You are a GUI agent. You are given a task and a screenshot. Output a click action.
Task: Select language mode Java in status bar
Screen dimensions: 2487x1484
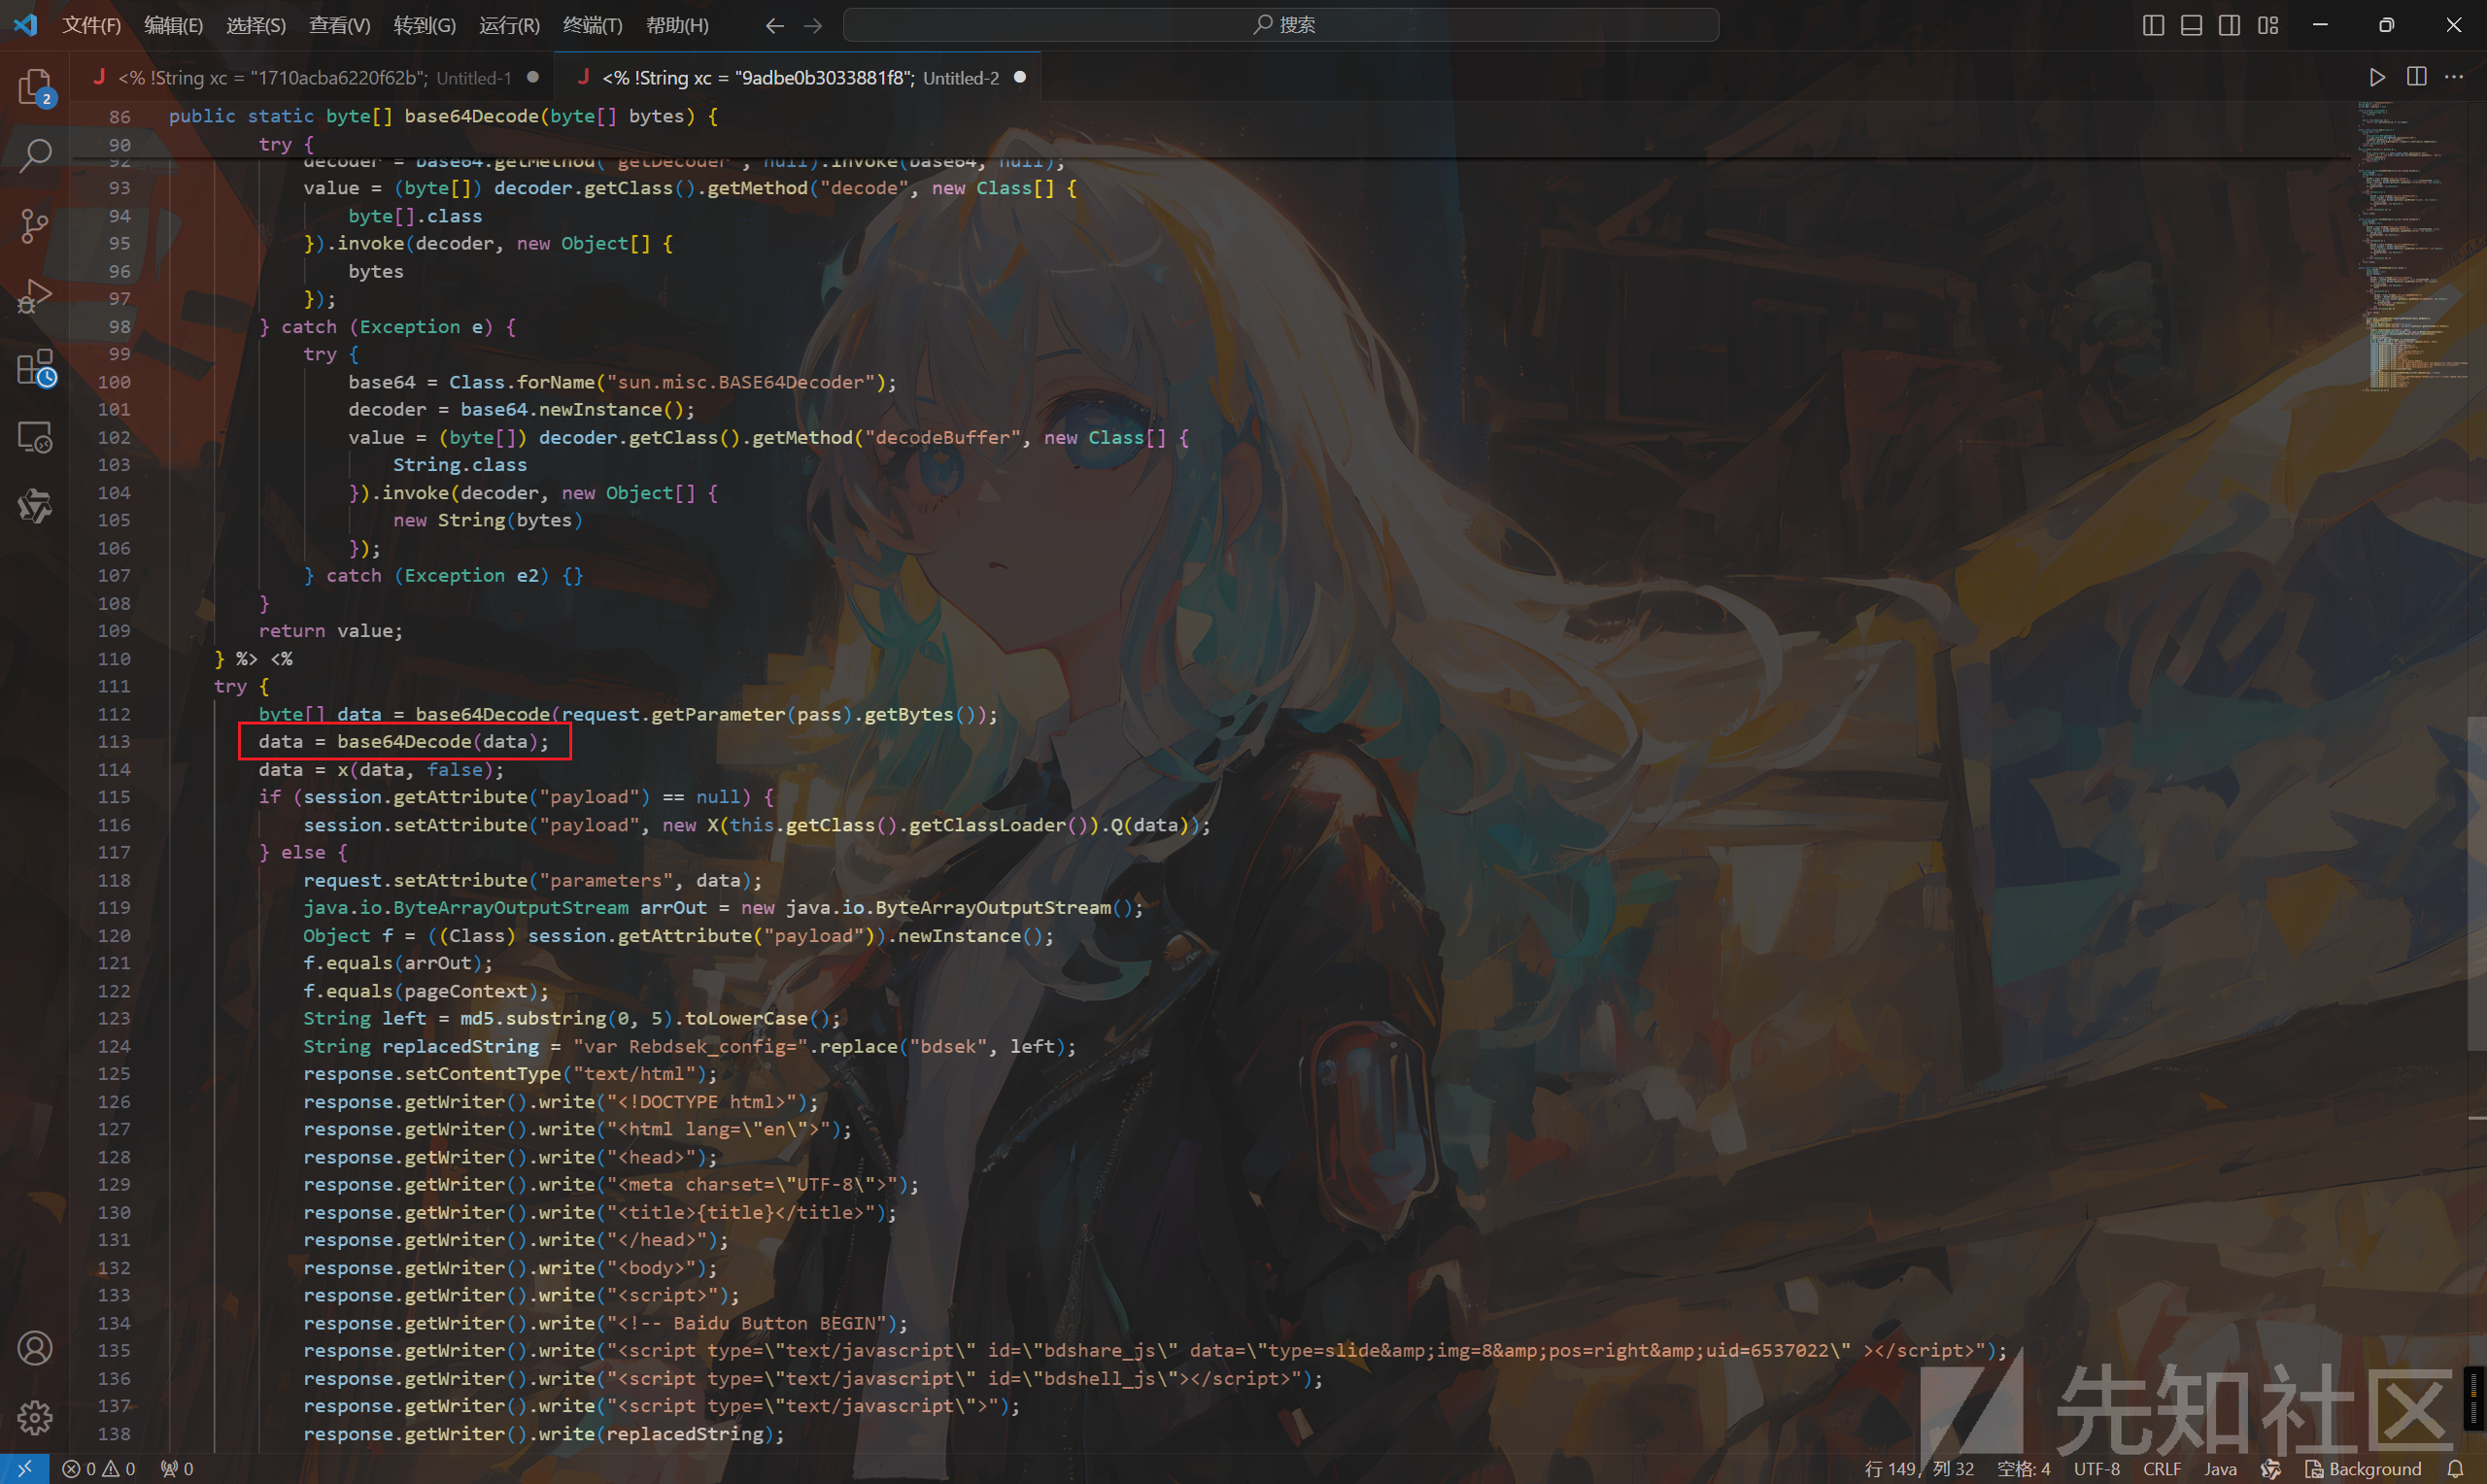[2220, 1469]
